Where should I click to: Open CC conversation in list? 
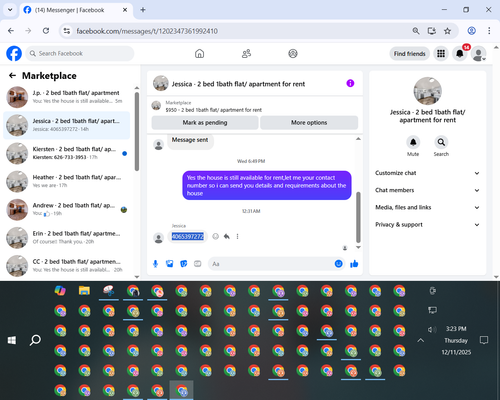coord(67,266)
